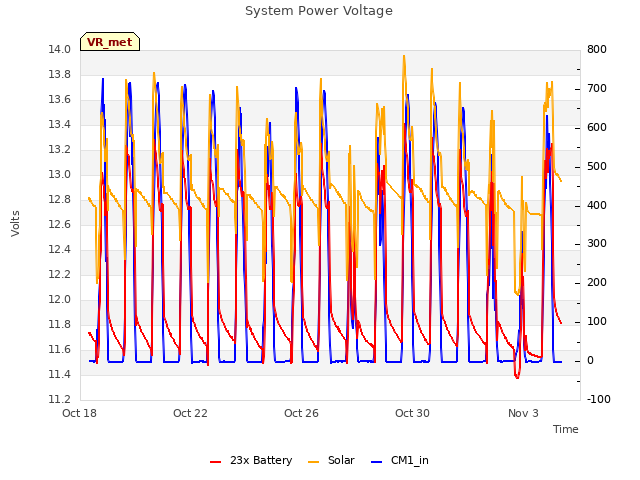Click the 200 right axis value
This screenshot has width=640, height=480.
coord(597,282)
